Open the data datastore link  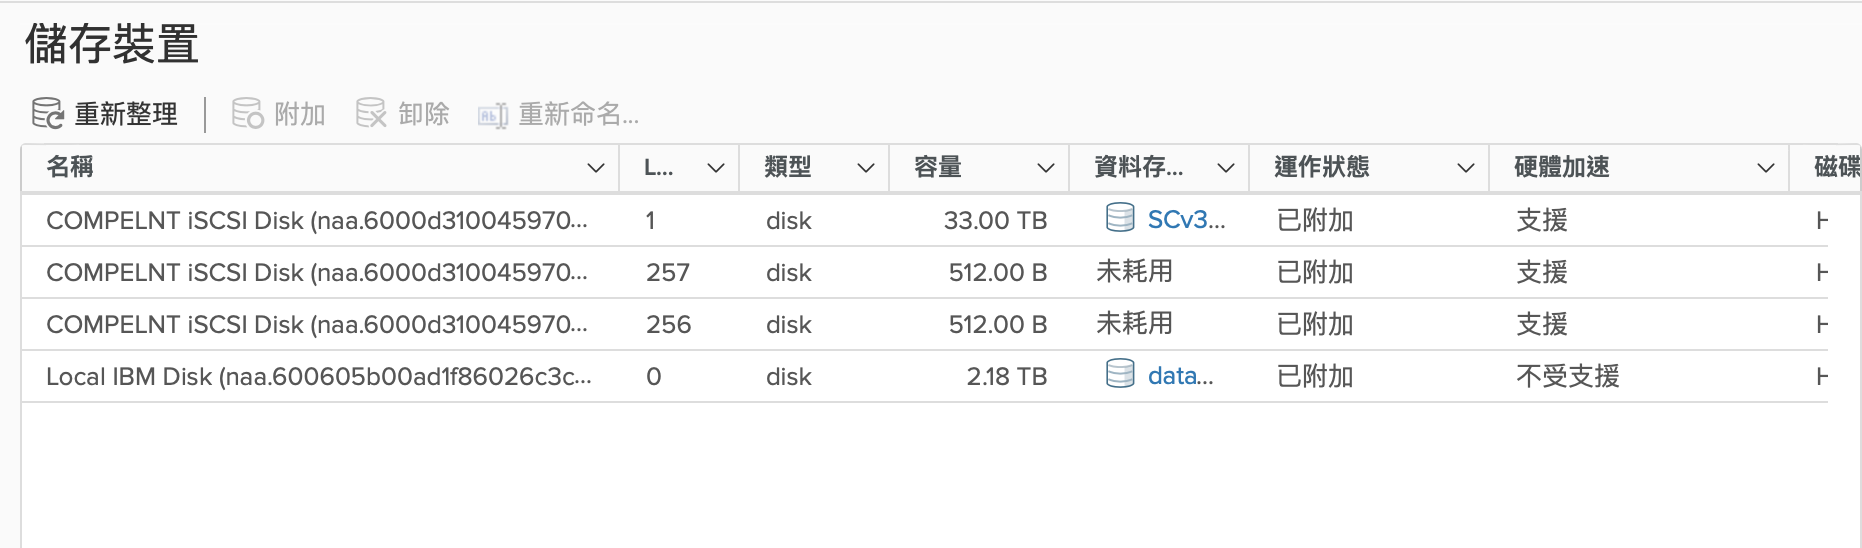tap(1180, 376)
